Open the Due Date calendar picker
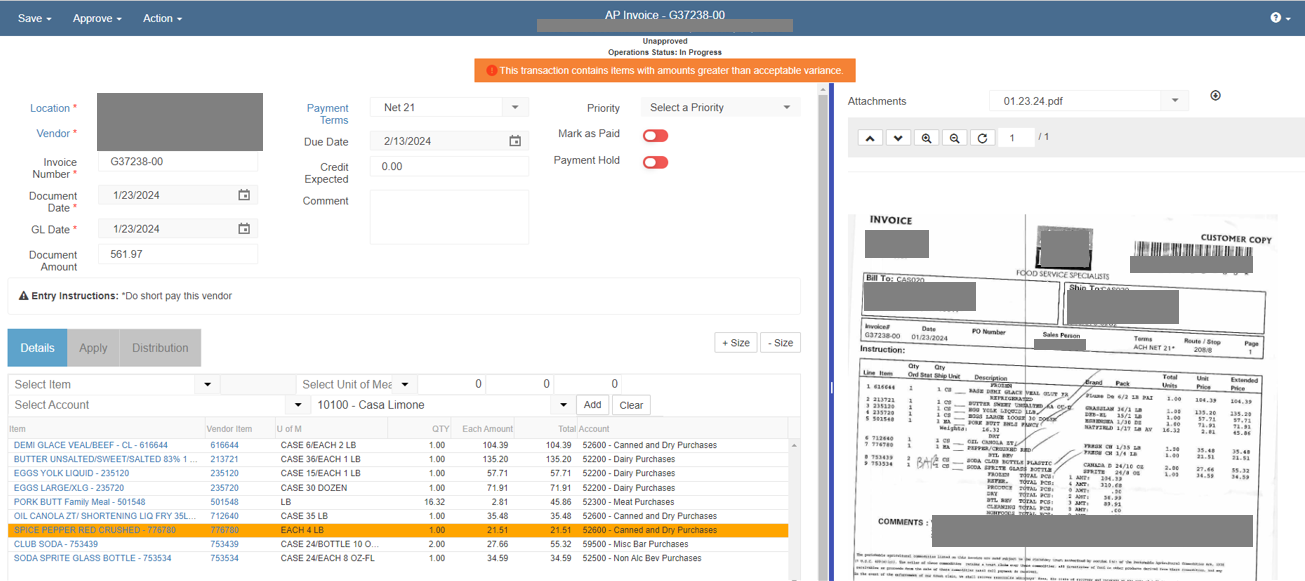Viewport: 1305px width, 581px height. 515,141
